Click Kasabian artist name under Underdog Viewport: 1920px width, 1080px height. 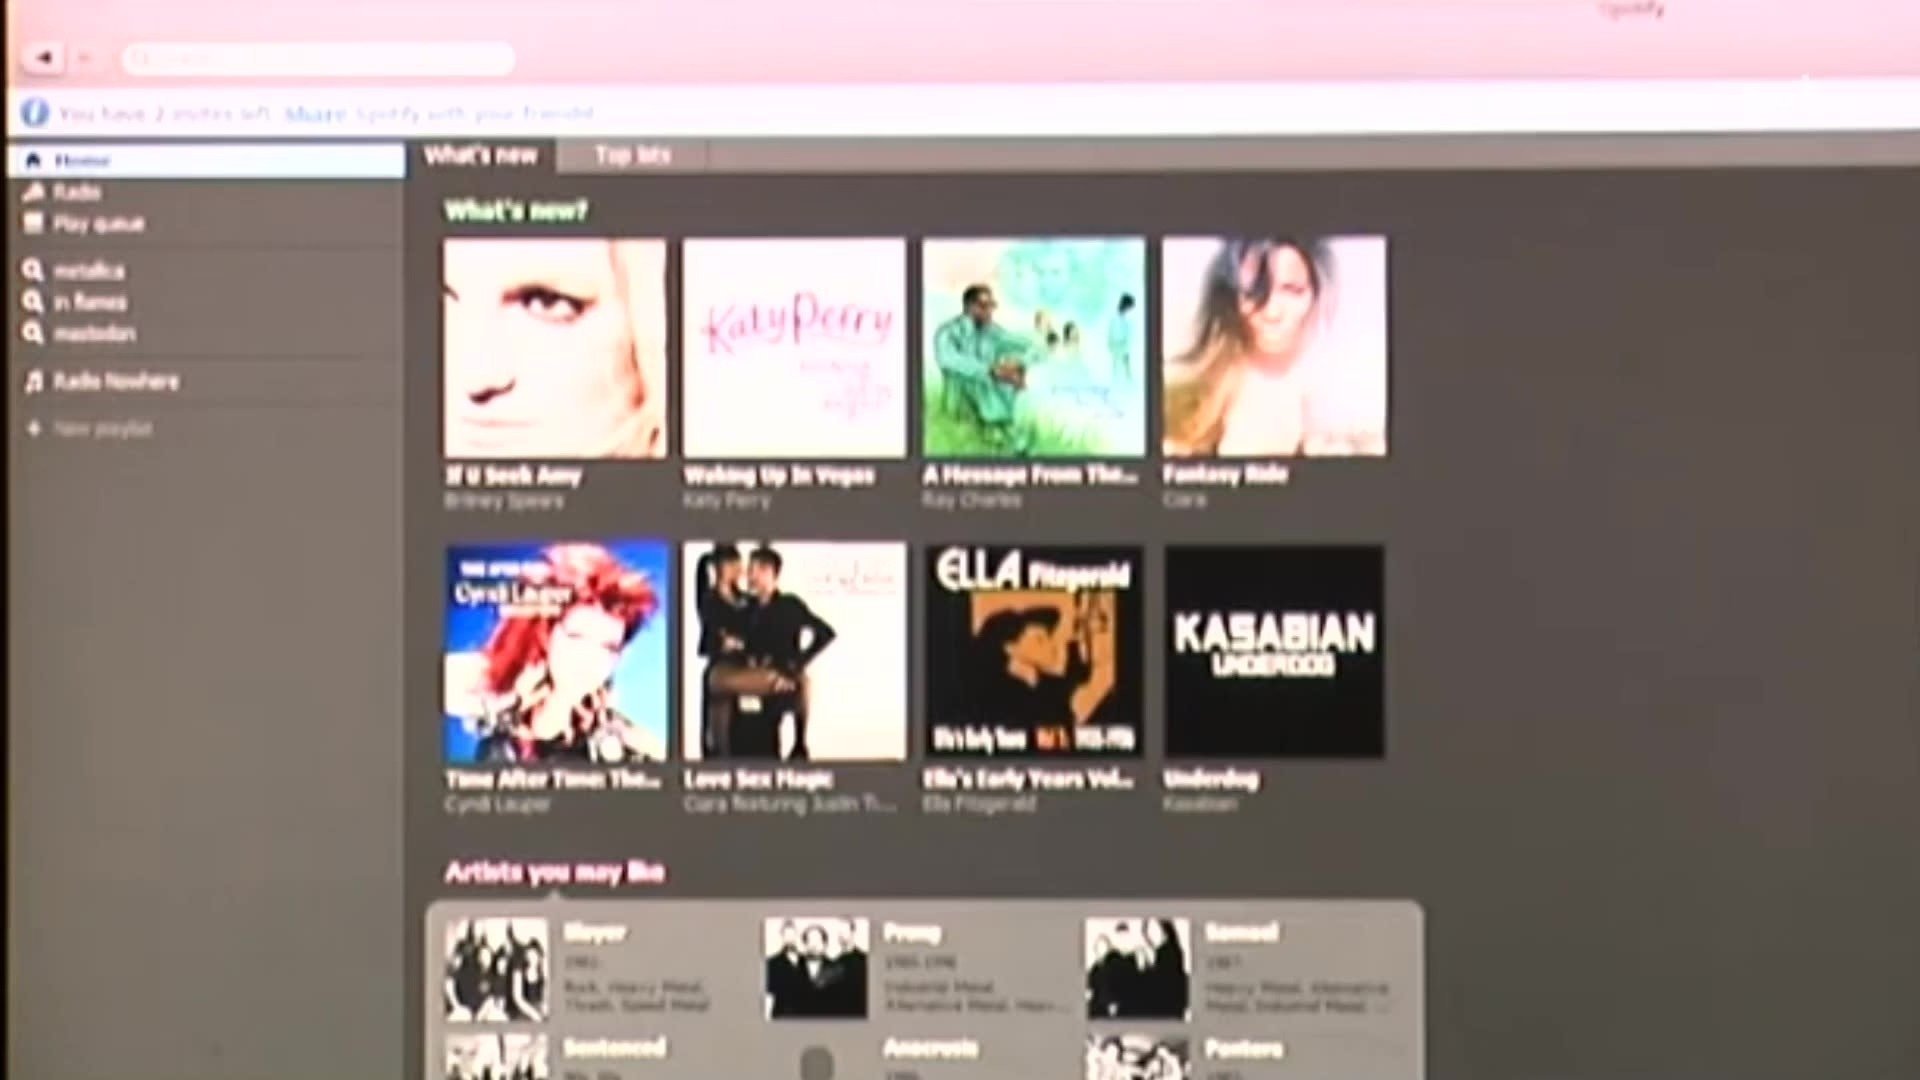1200,803
